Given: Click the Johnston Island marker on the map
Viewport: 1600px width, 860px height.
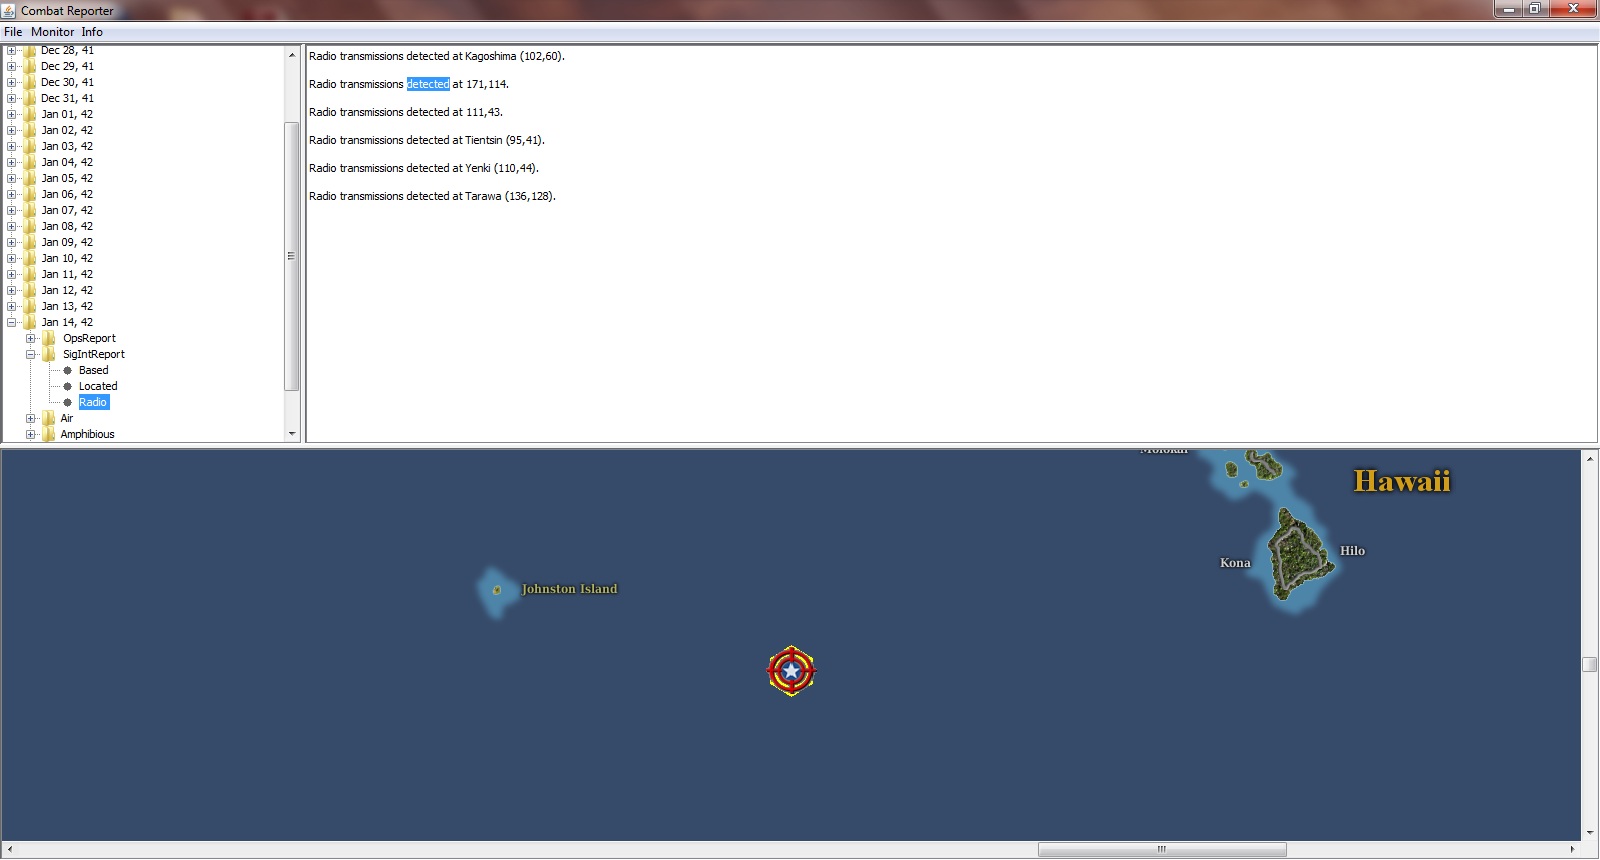Looking at the screenshot, I should [497, 590].
